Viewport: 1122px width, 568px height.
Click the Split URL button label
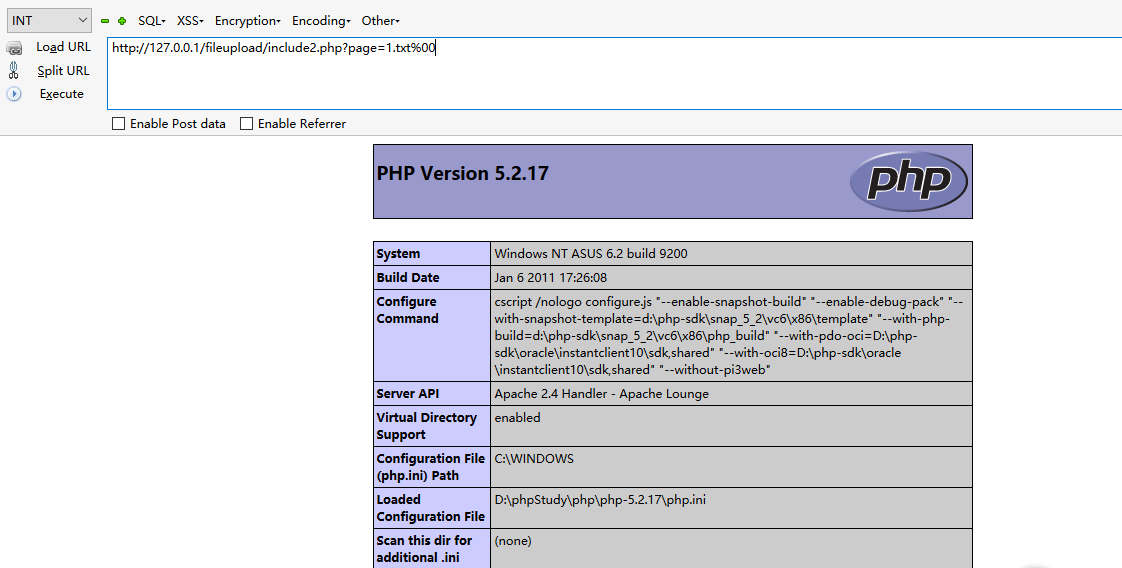pos(64,71)
